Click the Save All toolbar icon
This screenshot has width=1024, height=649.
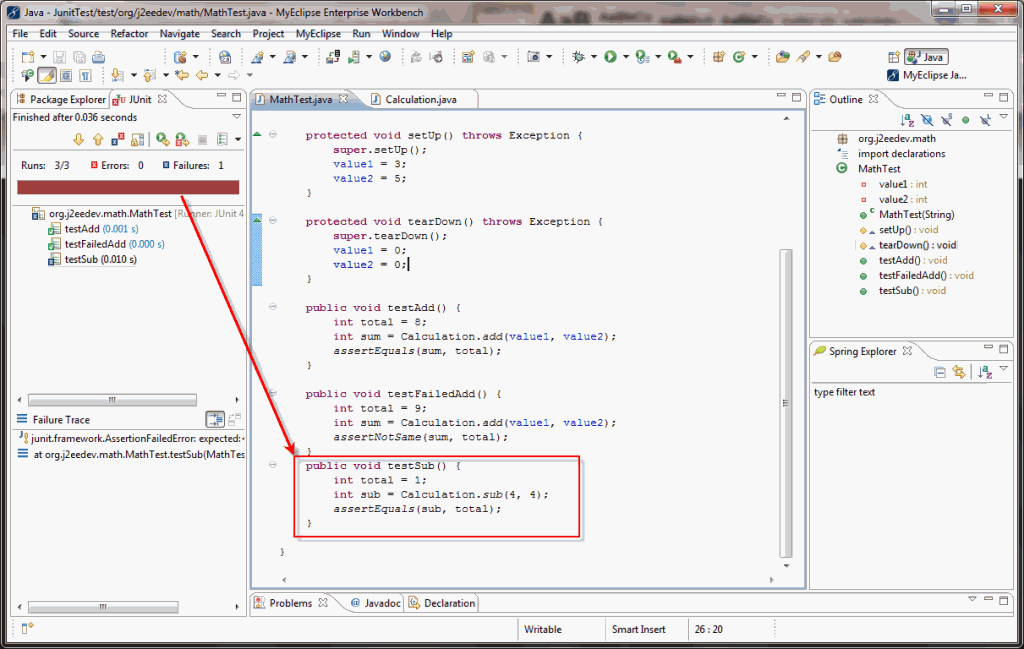click(79, 57)
